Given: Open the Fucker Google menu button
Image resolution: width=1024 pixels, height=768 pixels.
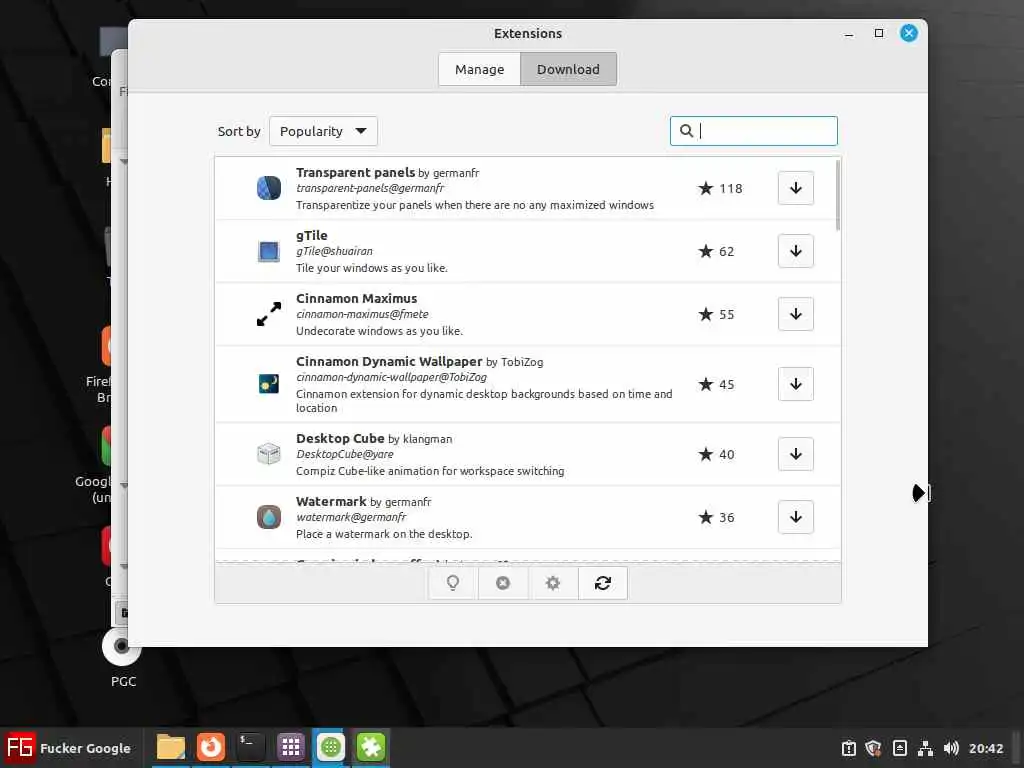Looking at the screenshot, I should 69,748.
